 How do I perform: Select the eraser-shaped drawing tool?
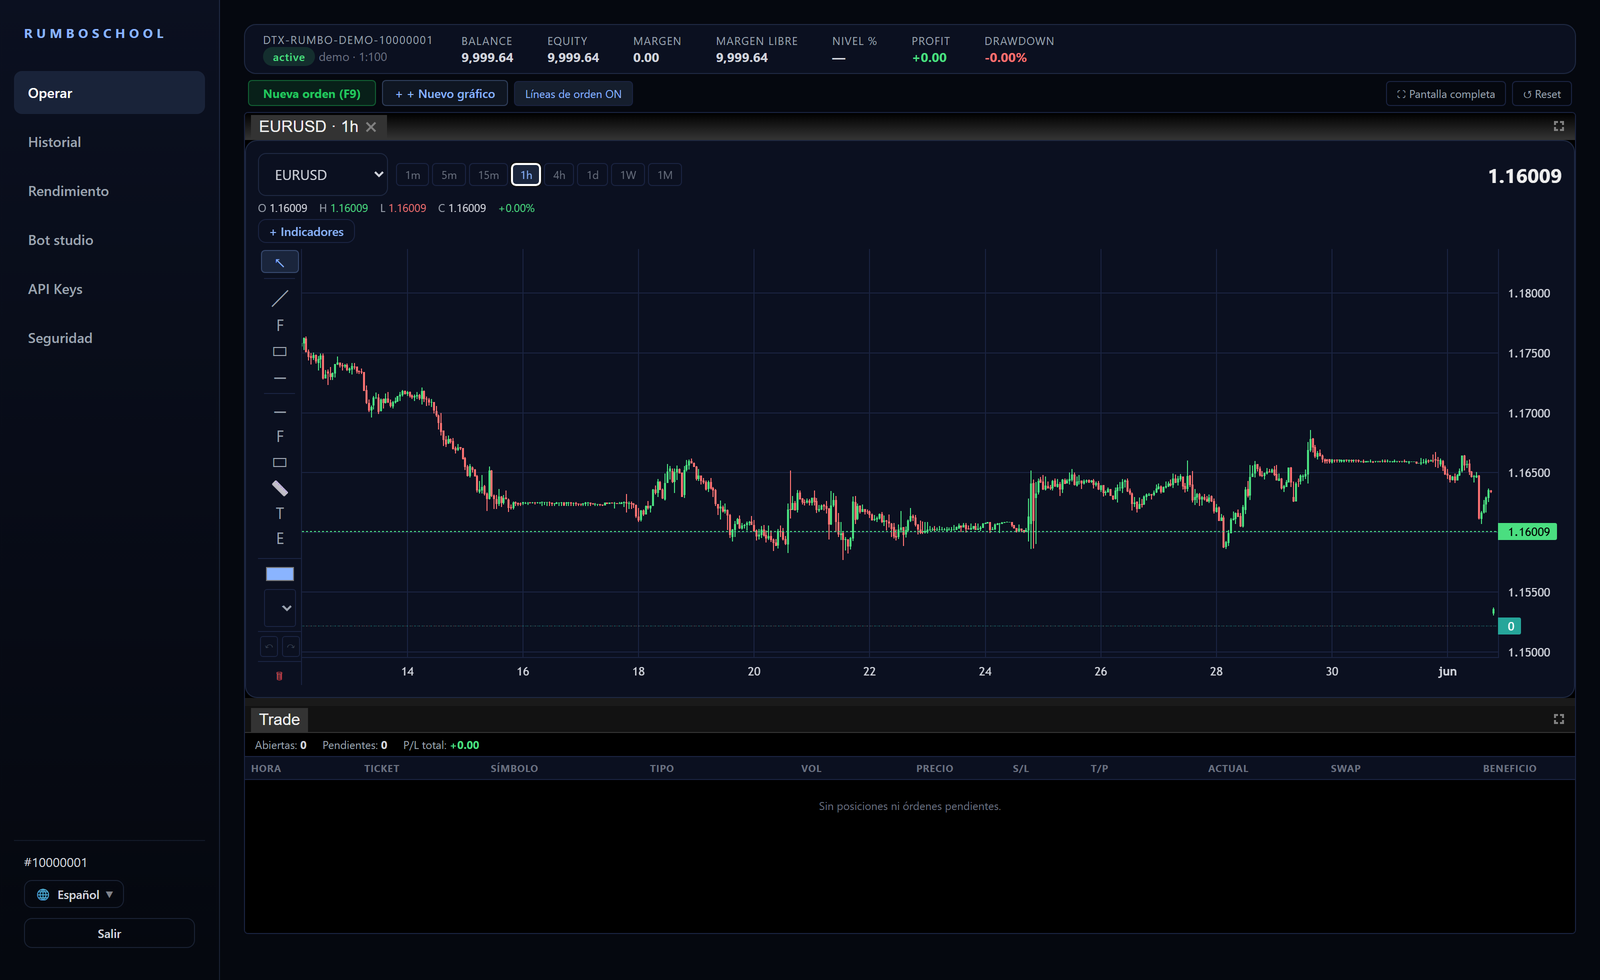pos(280,488)
